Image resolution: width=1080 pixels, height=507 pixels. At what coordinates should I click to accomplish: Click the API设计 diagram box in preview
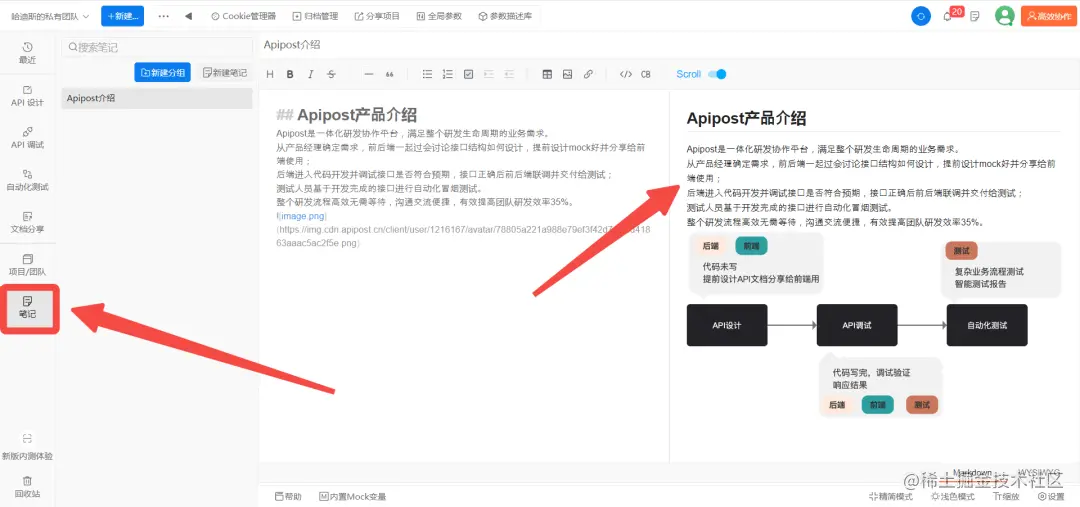pyautogui.click(x=727, y=325)
